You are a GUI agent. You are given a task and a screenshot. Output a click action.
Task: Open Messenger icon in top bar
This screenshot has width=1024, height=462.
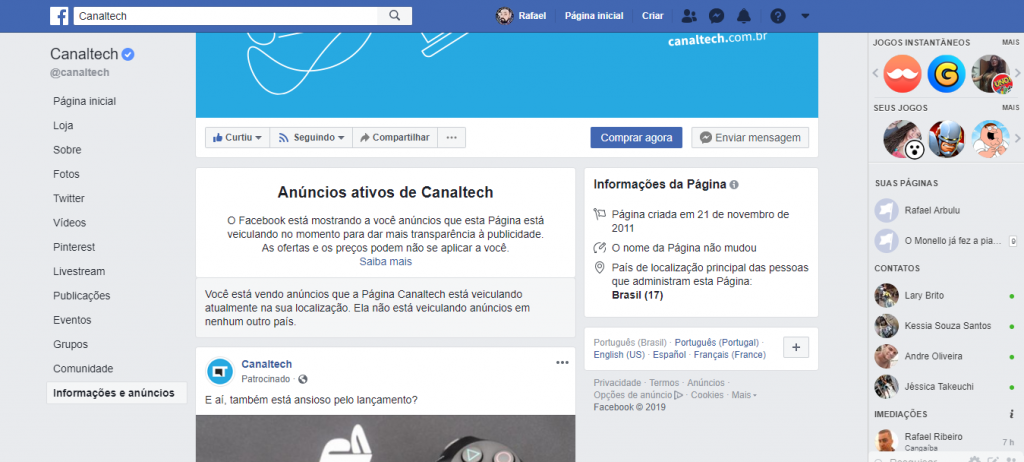click(716, 16)
